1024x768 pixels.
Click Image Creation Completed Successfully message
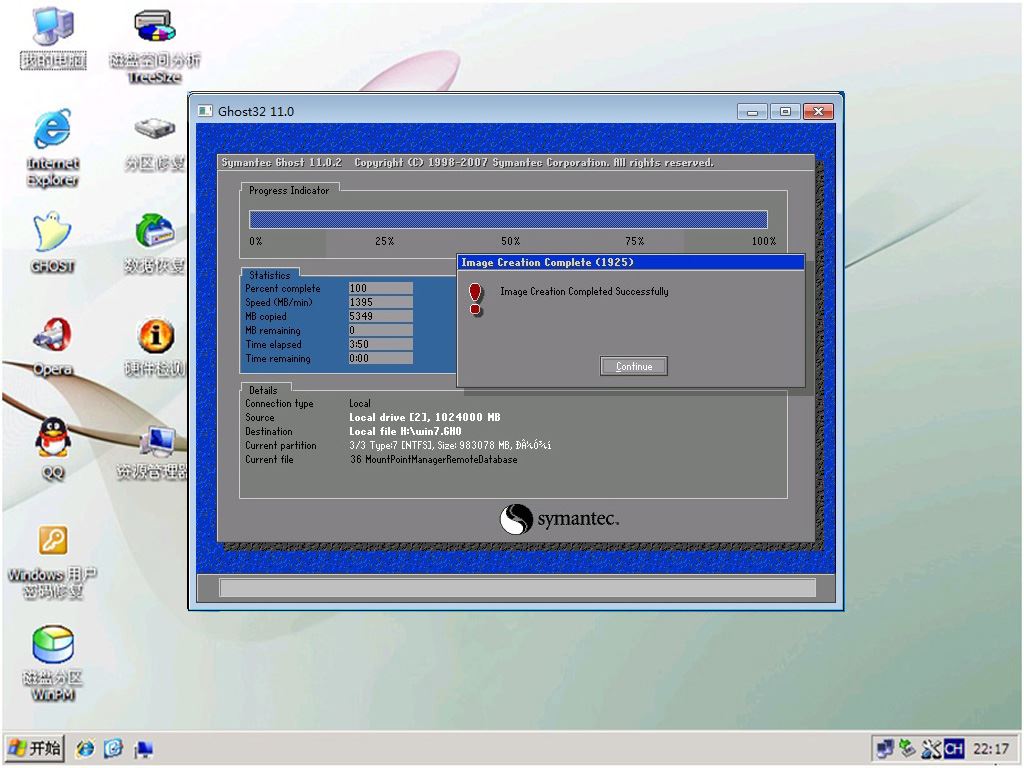[x=584, y=292]
